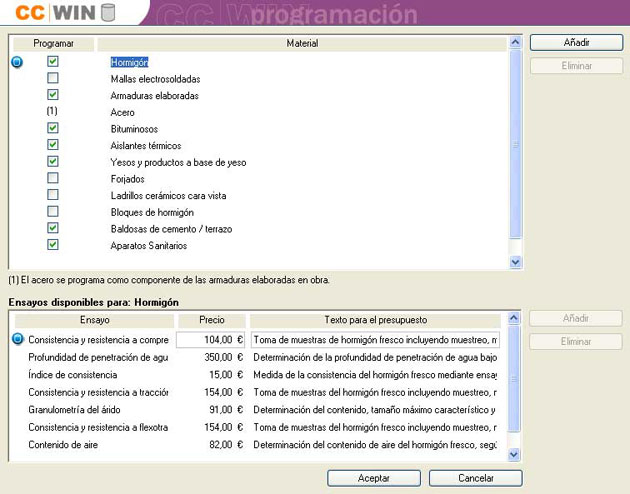Viewport: 630px width, 494px height.
Task: Click the blue row marker beside Hormigón
Action: pos(16,62)
